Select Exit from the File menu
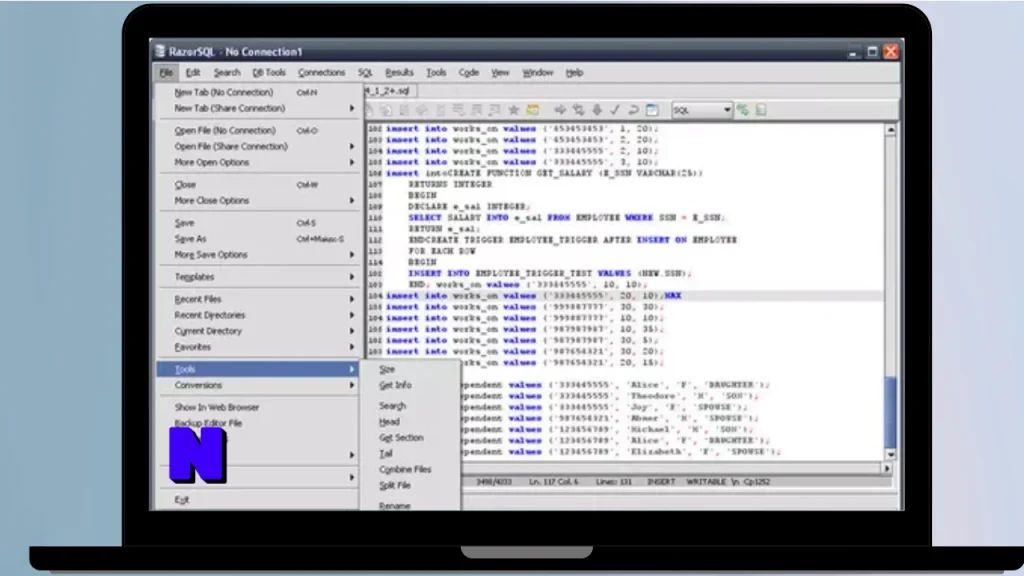The image size is (1024, 576). (258, 500)
